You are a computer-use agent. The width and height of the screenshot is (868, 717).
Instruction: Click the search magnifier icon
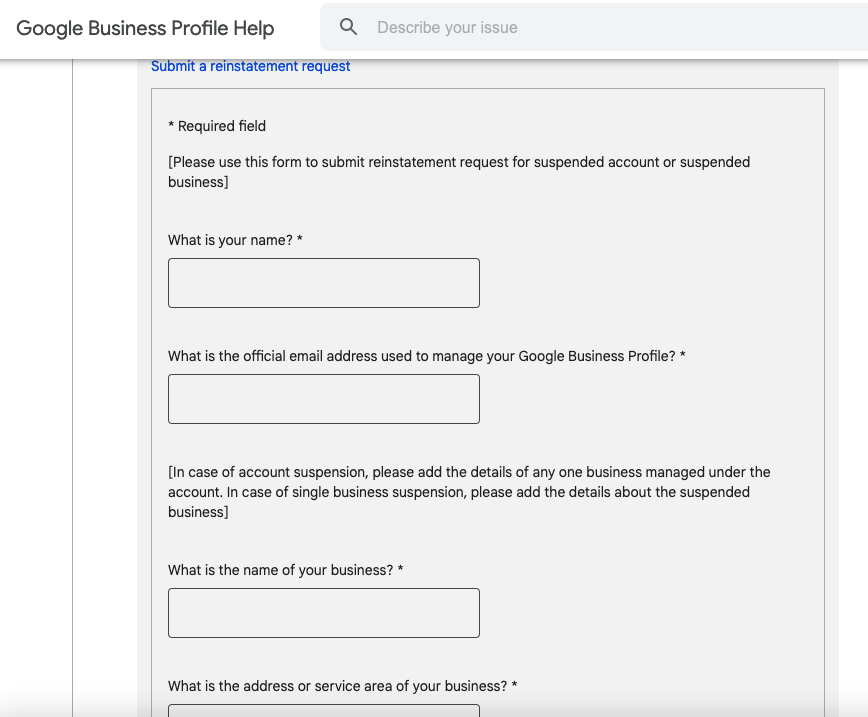pos(348,27)
